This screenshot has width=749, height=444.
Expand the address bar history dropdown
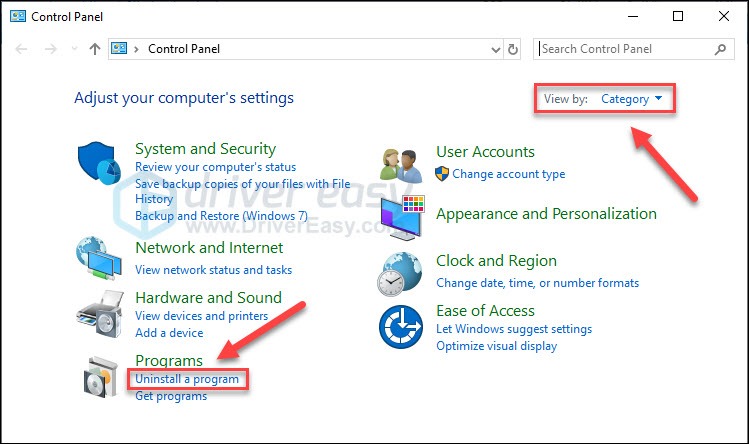click(496, 48)
